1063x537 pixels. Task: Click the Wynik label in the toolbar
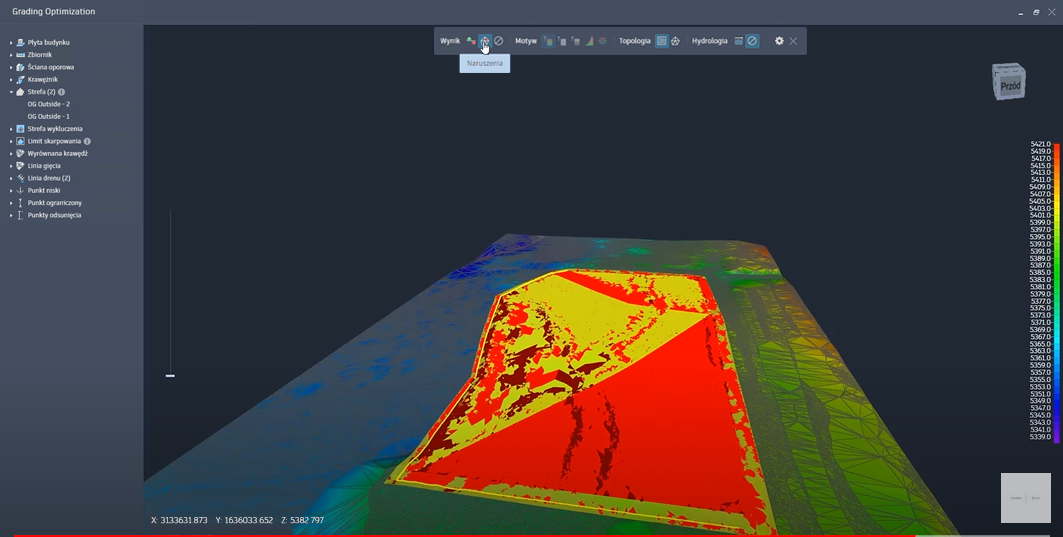tap(449, 41)
